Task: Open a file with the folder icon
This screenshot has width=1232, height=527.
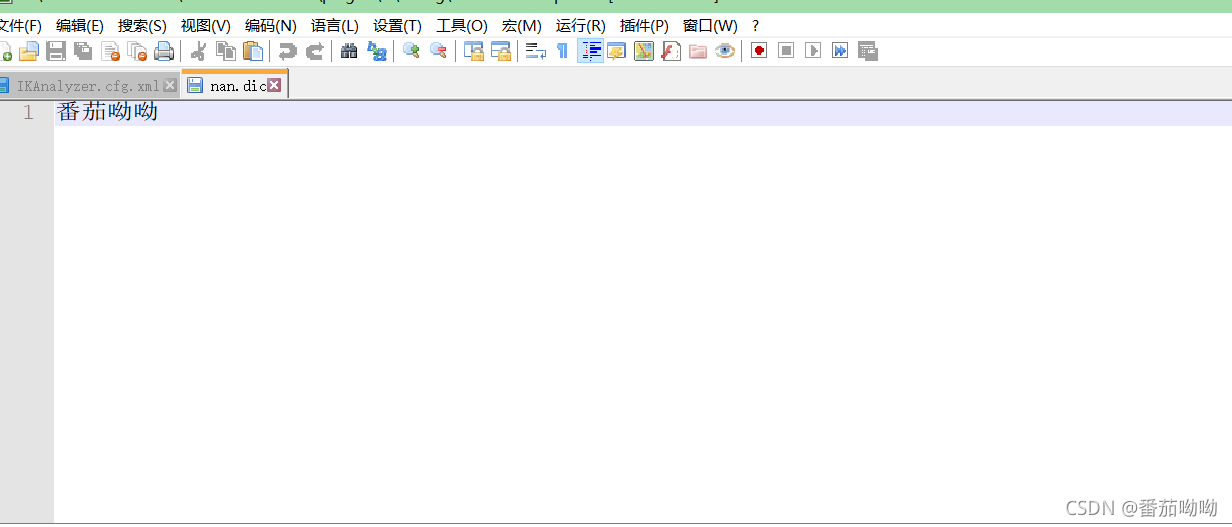Action: click(29, 51)
